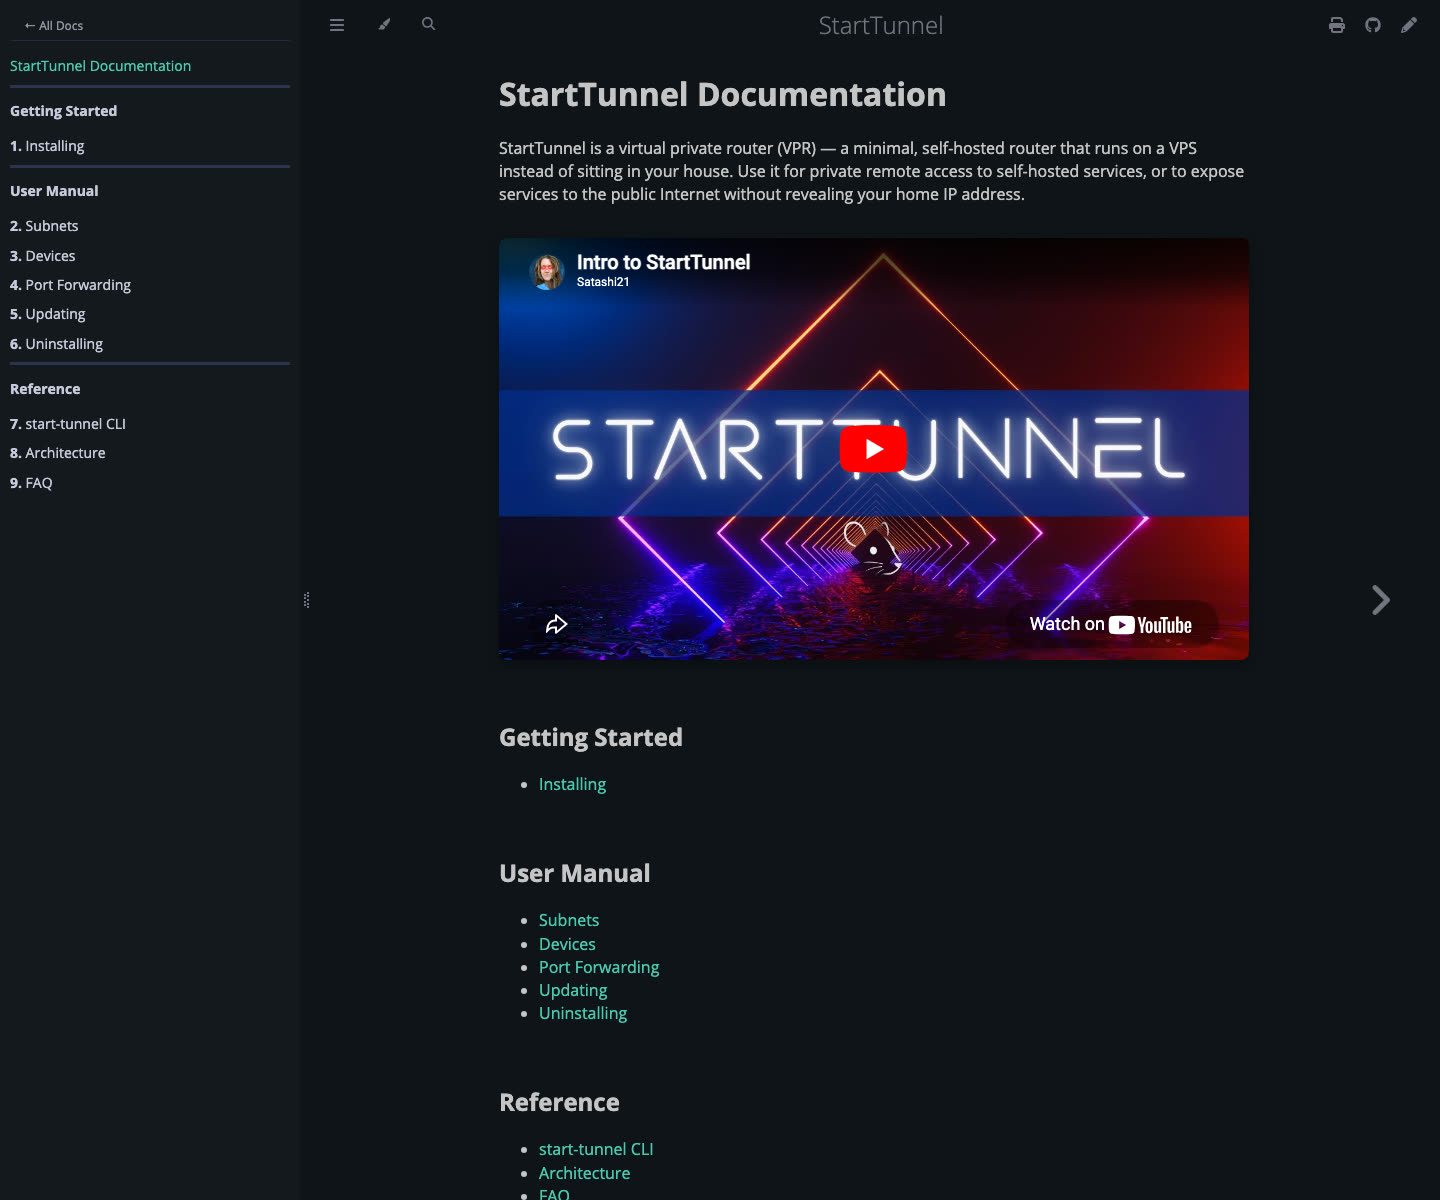Image resolution: width=1440 pixels, height=1200 pixels.
Task: Open the Architecture reference link
Action: click(x=585, y=1173)
